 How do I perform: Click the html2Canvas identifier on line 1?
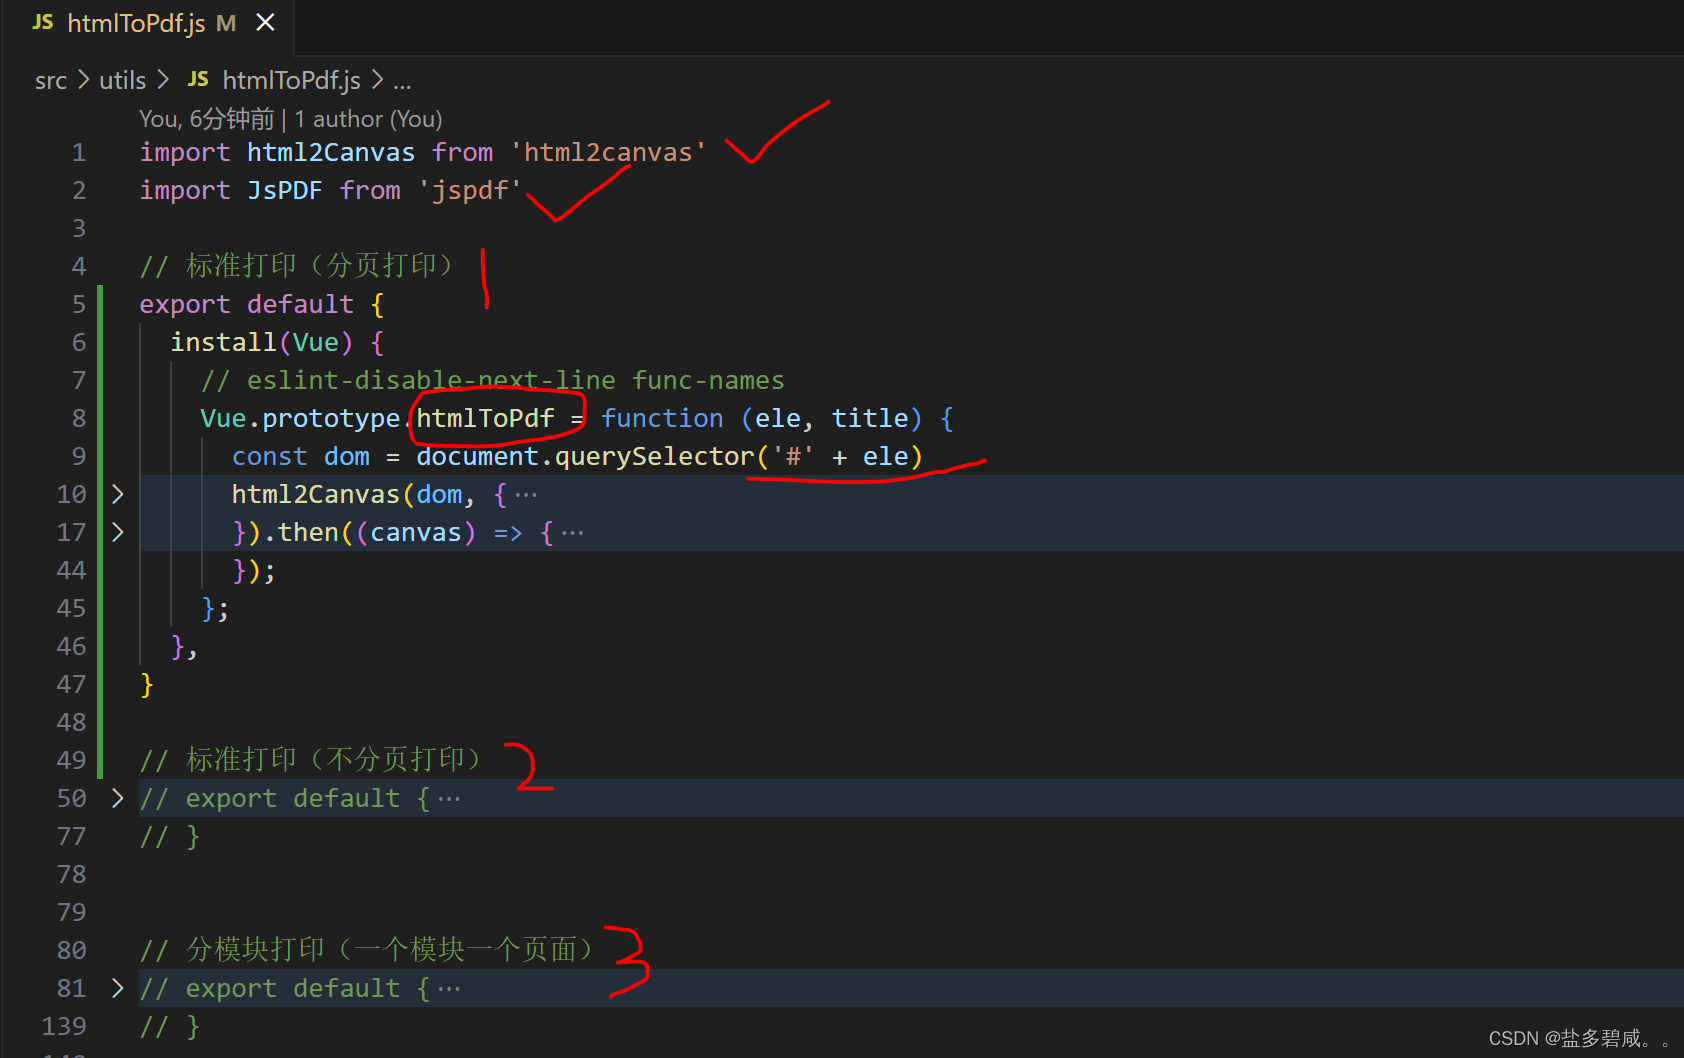(331, 153)
